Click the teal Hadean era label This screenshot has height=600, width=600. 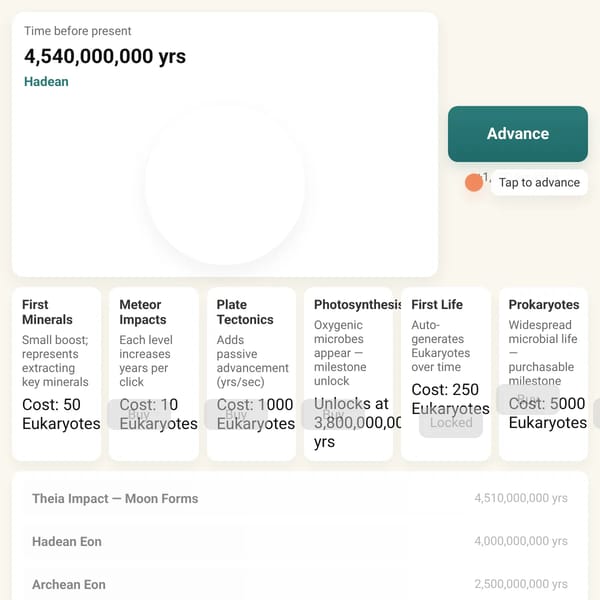46,82
